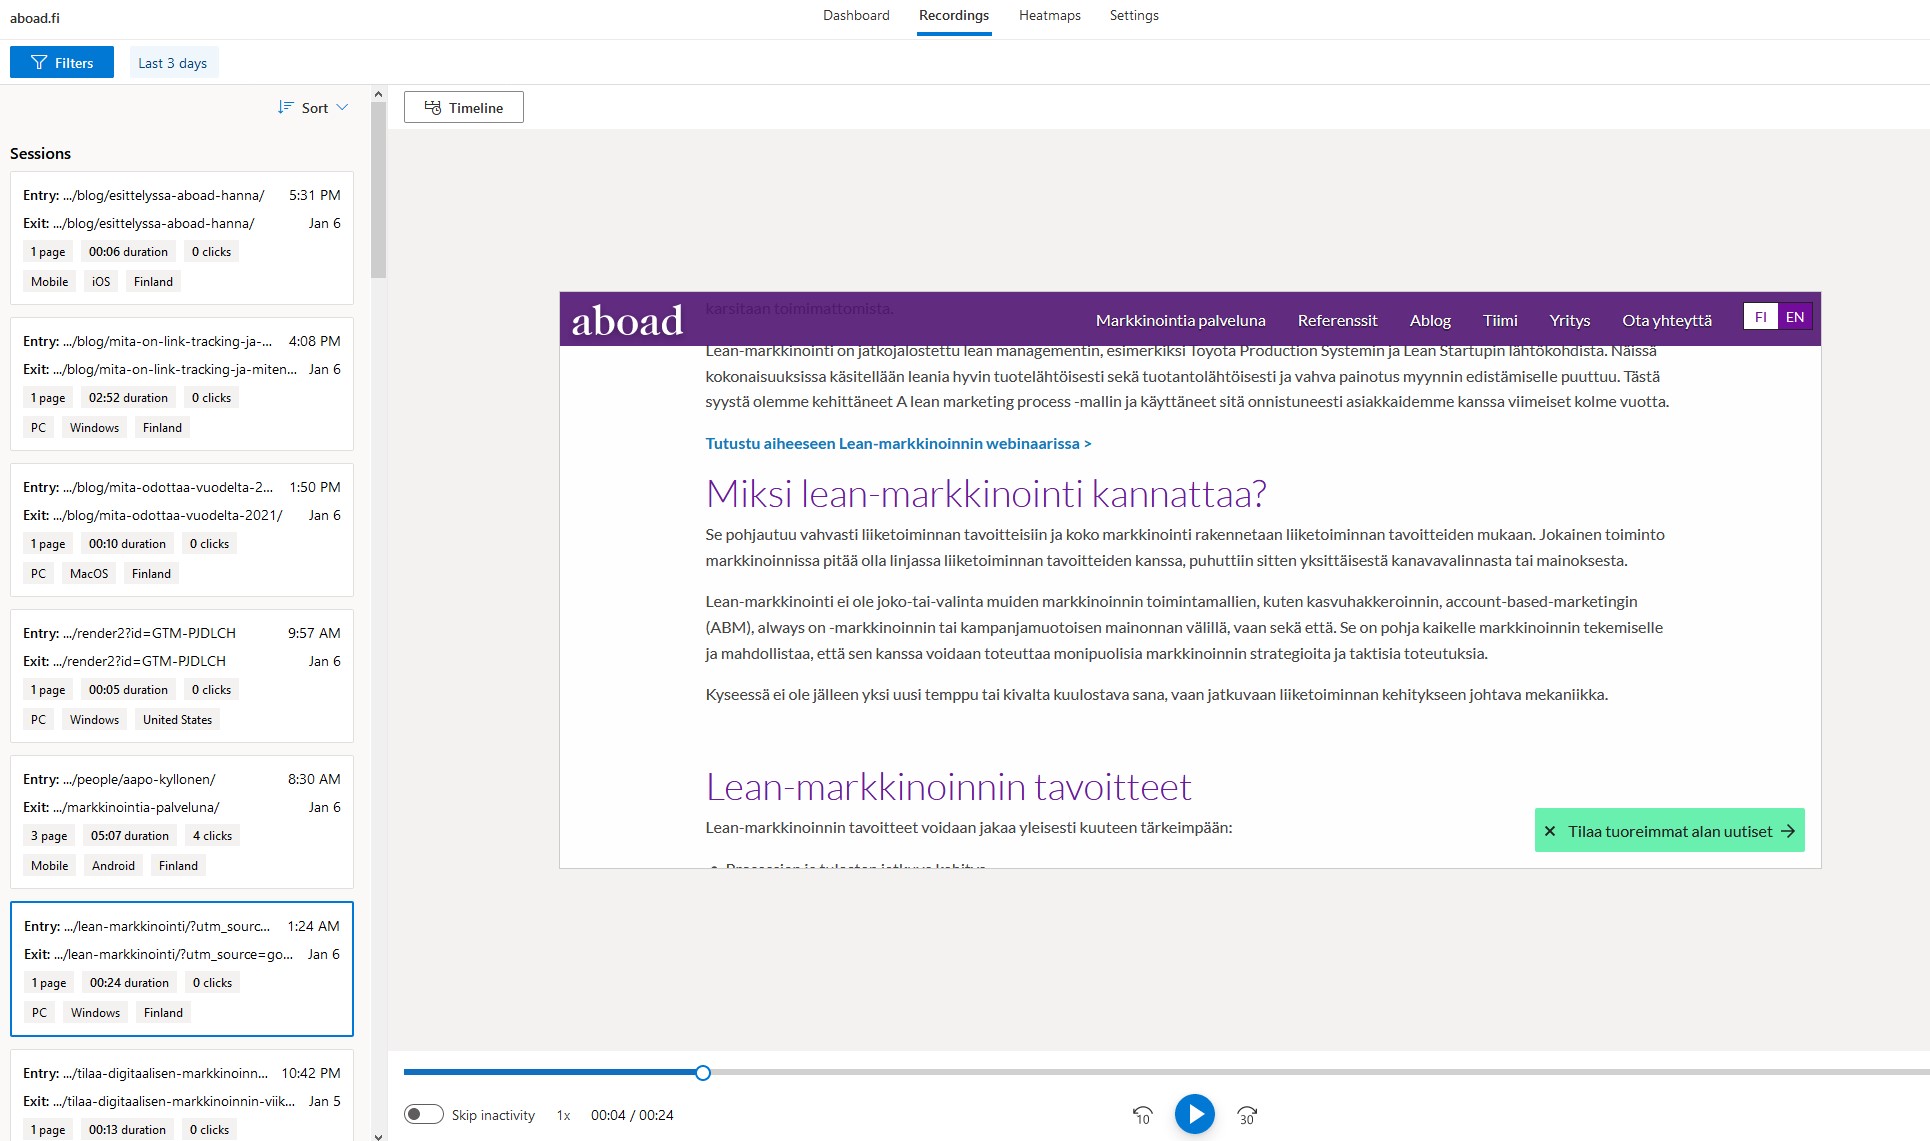Open Lean-markkinoinnin webinaarissa link
This screenshot has width=1930, height=1141.
coord(897,444)
